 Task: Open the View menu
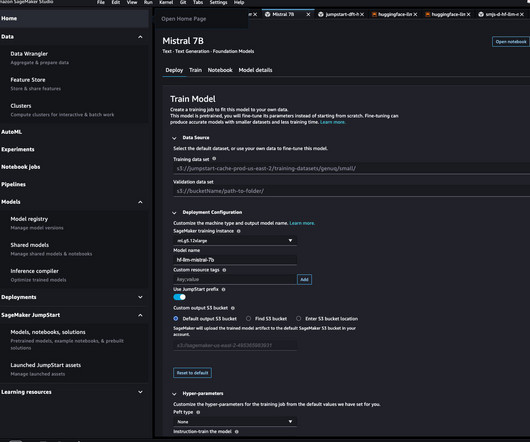pyautogui.click(x=132, y=2)
